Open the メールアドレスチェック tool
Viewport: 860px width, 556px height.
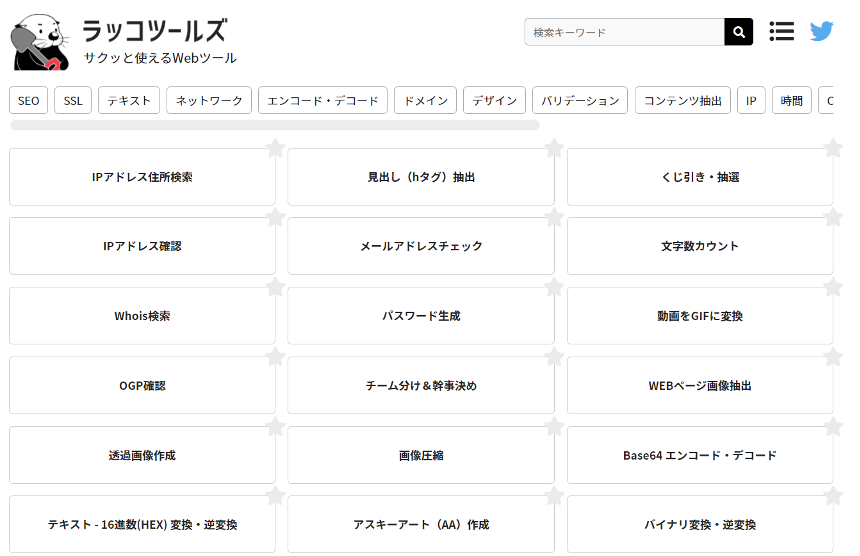pyautogui.click(x=421, y=246)
